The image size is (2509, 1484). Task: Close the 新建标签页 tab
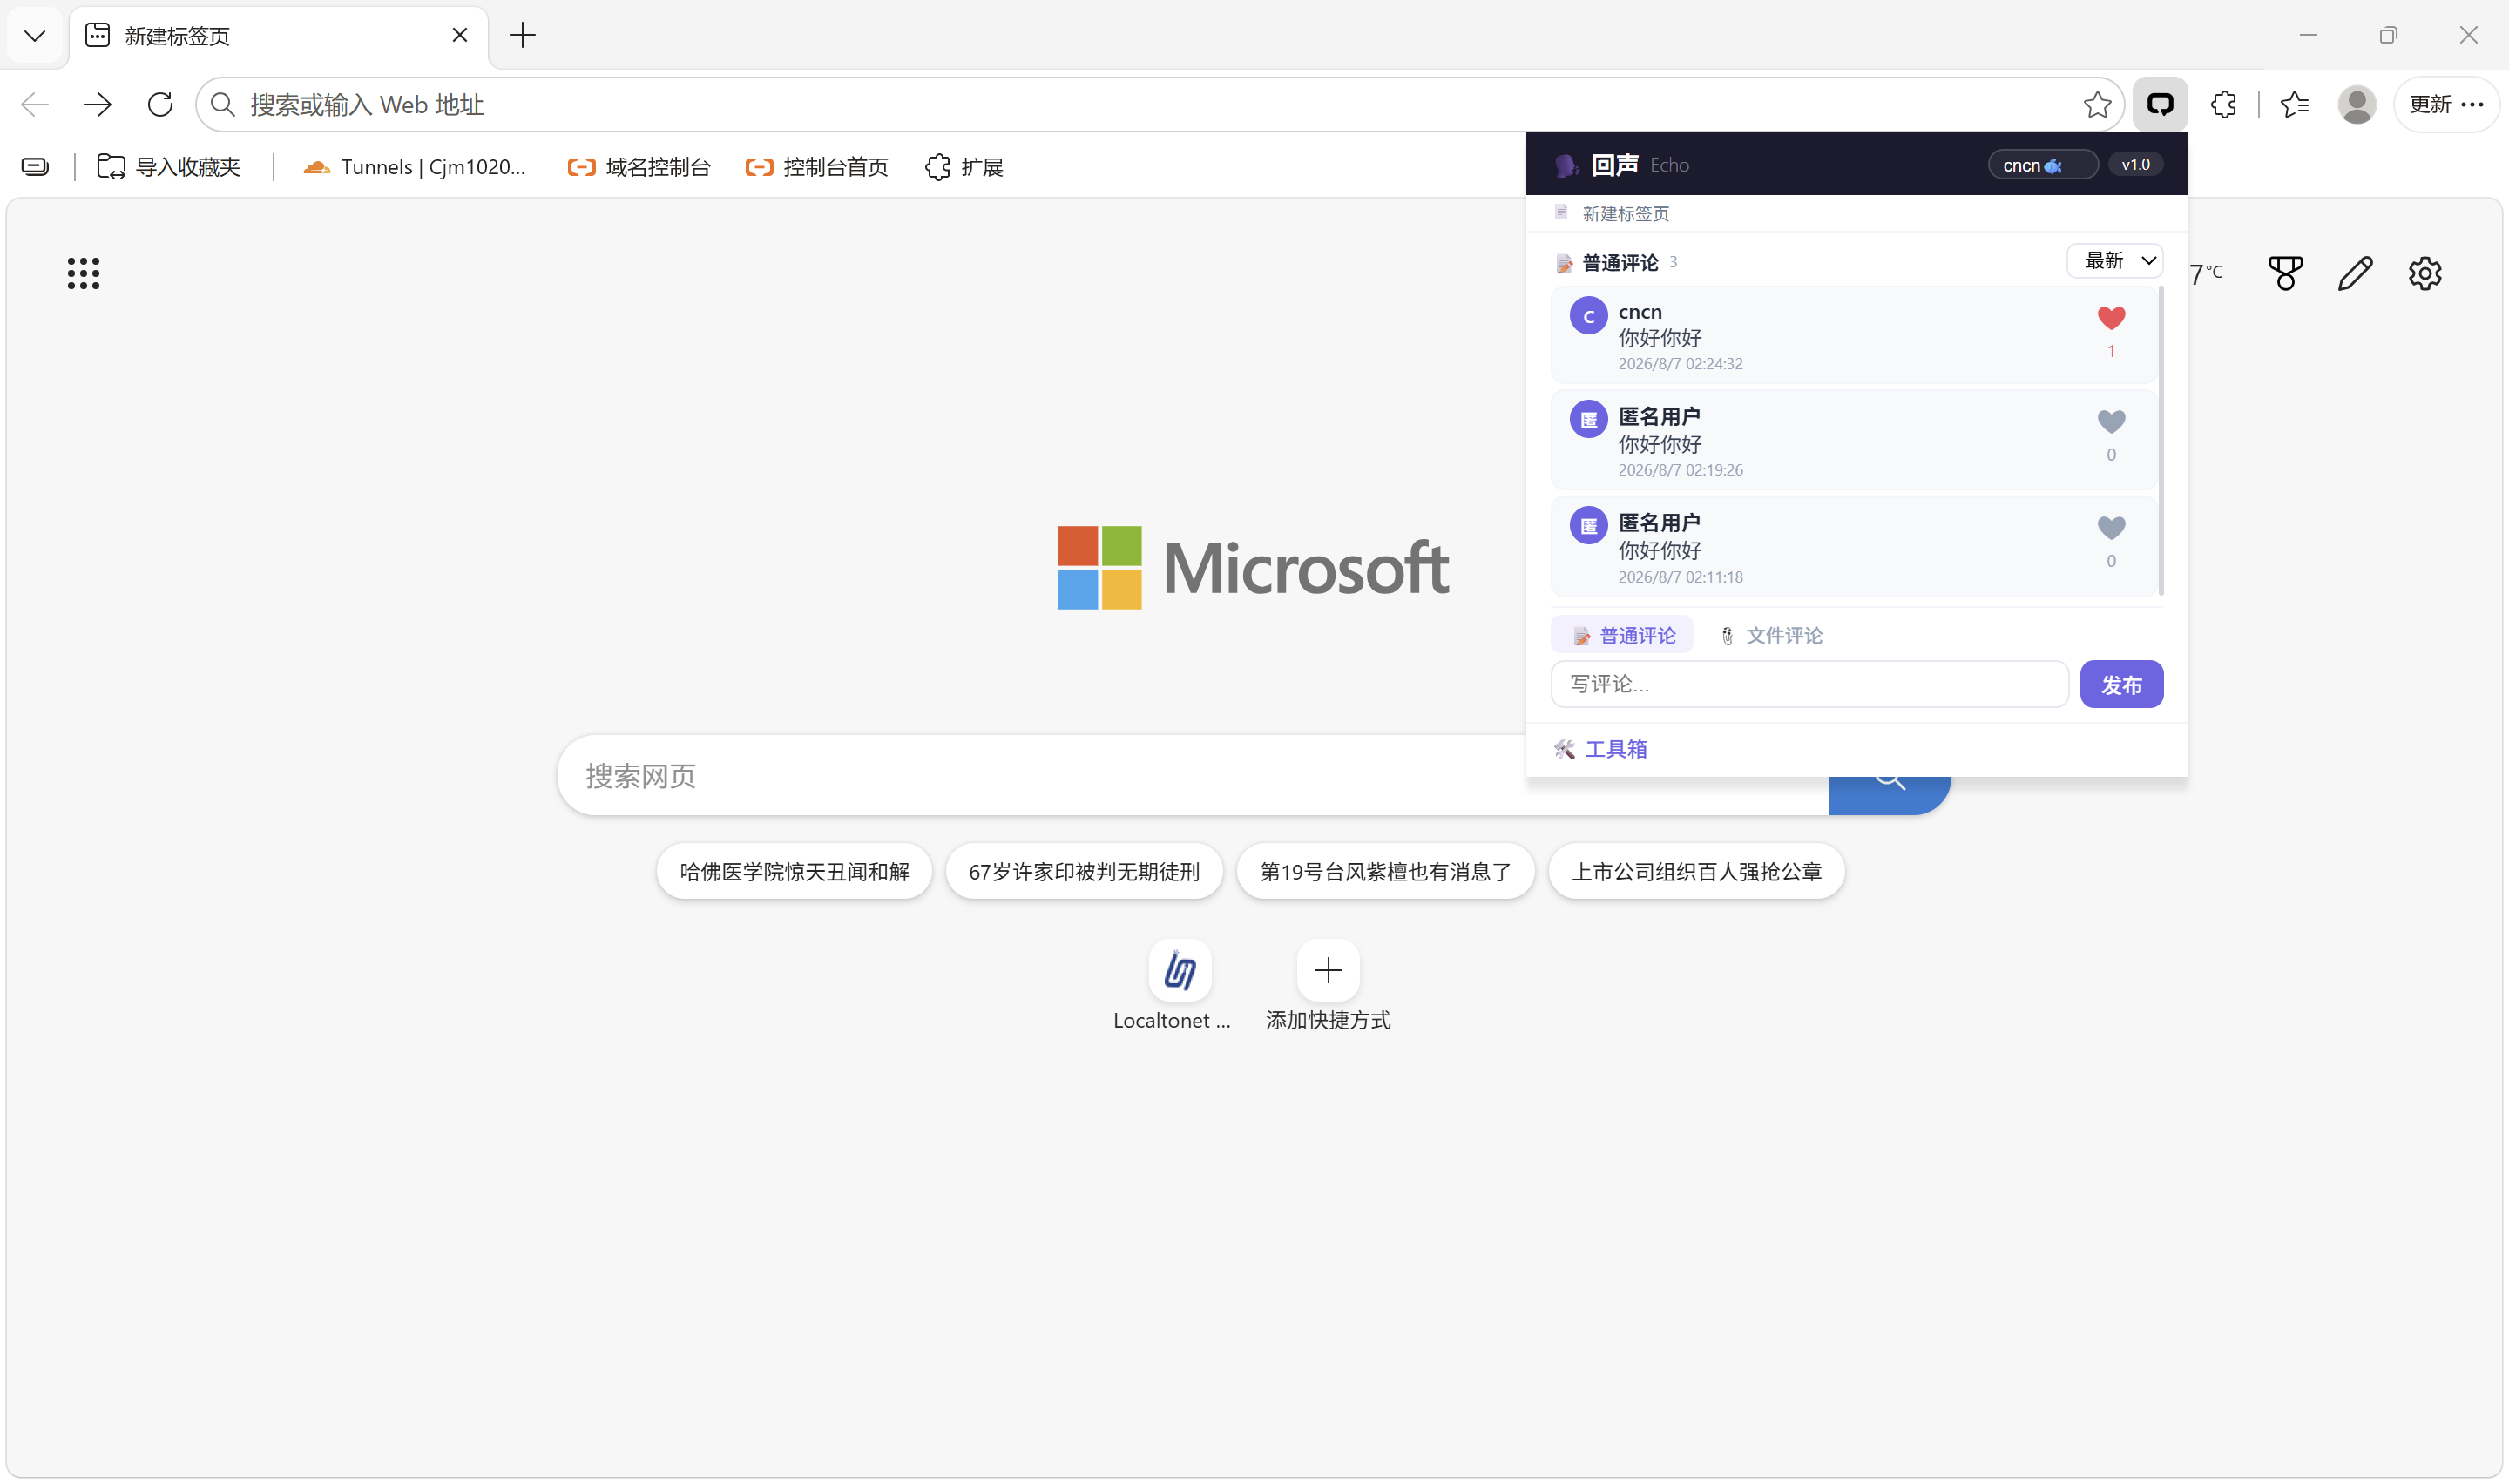click(x=460, y=36)
